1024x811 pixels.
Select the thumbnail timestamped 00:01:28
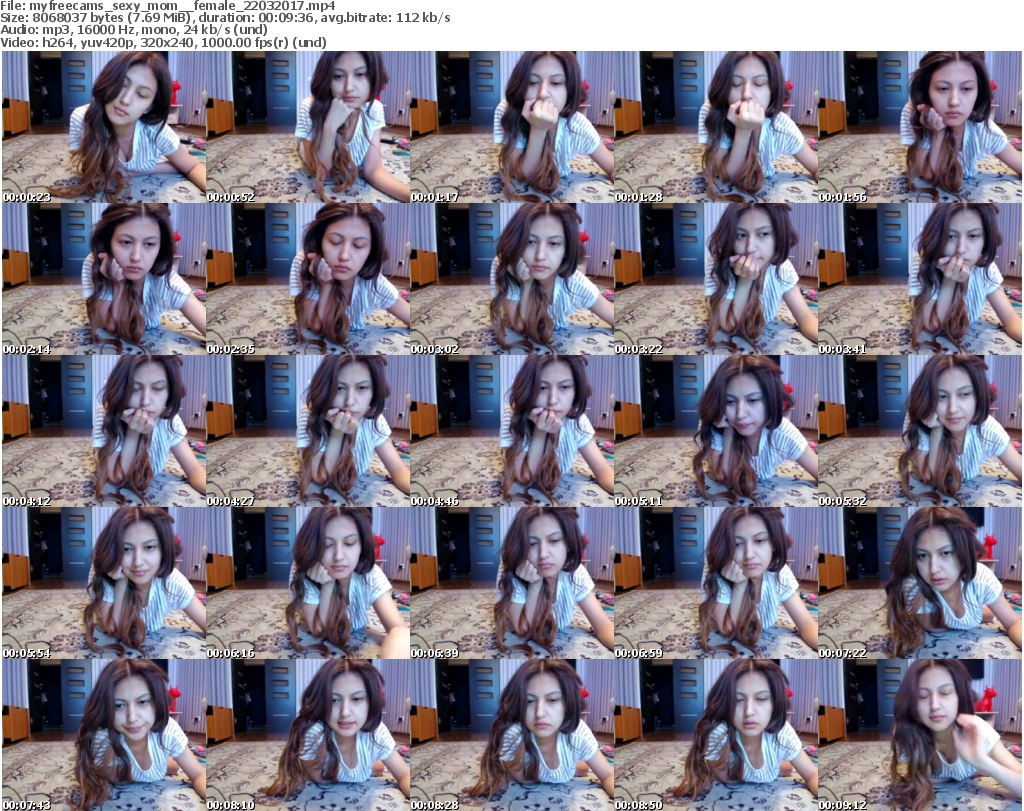716,127
